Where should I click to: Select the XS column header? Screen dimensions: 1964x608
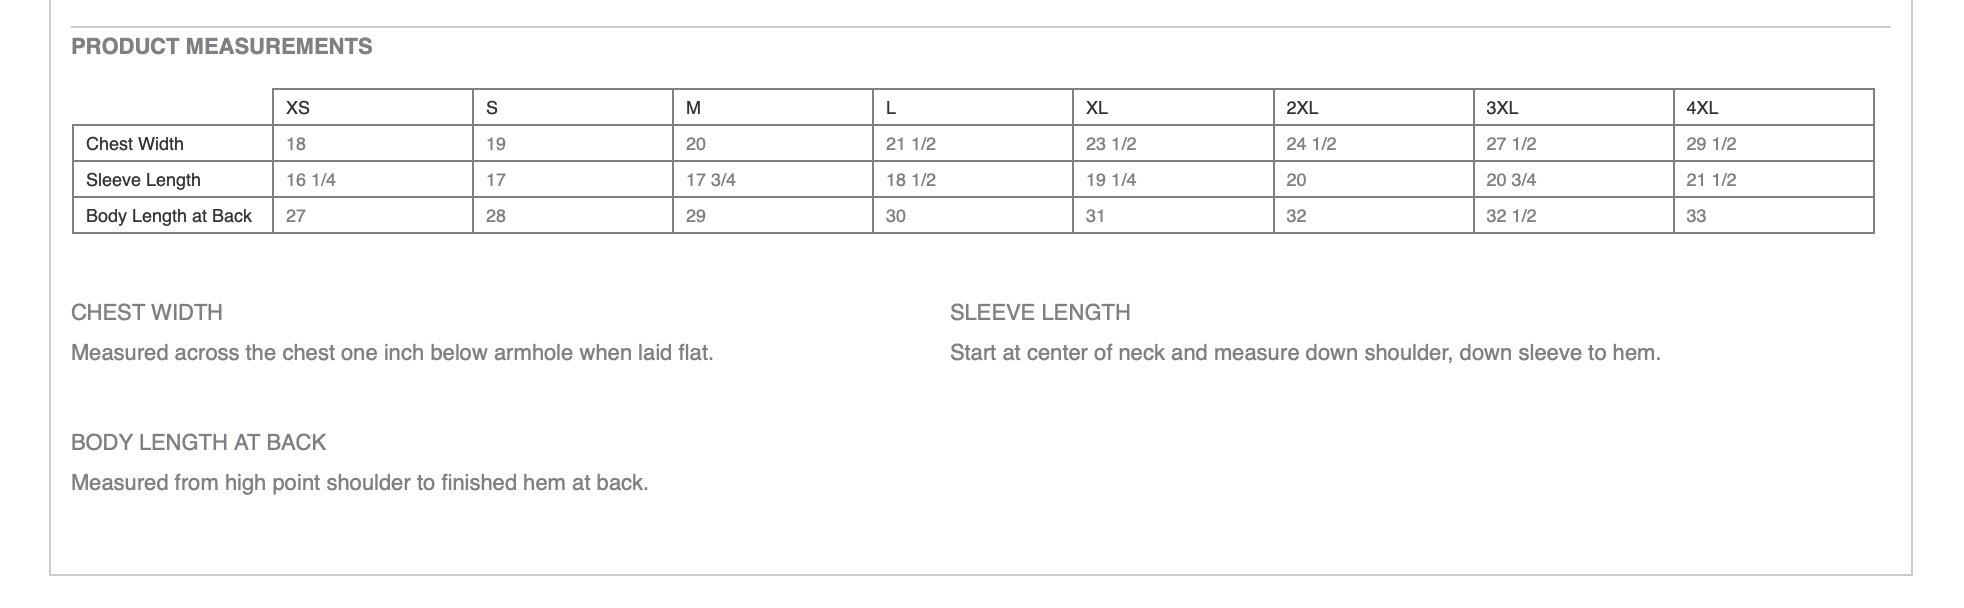tap(373, 107)
